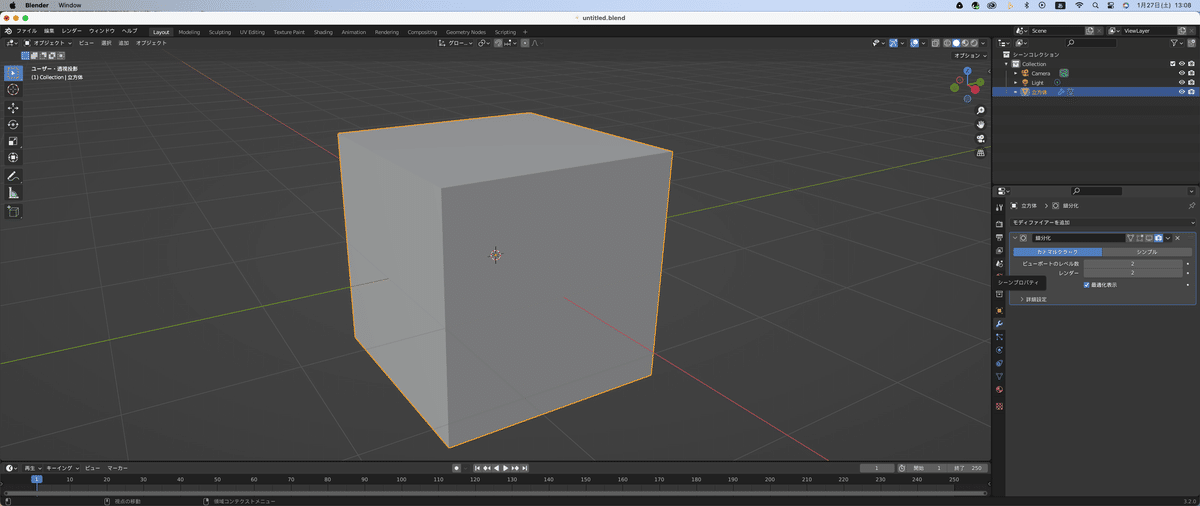Screen dimensions: 1200x506
Task: Open the モディファイアーを追加 dropdown
Action: click(x=1102, y=222)
